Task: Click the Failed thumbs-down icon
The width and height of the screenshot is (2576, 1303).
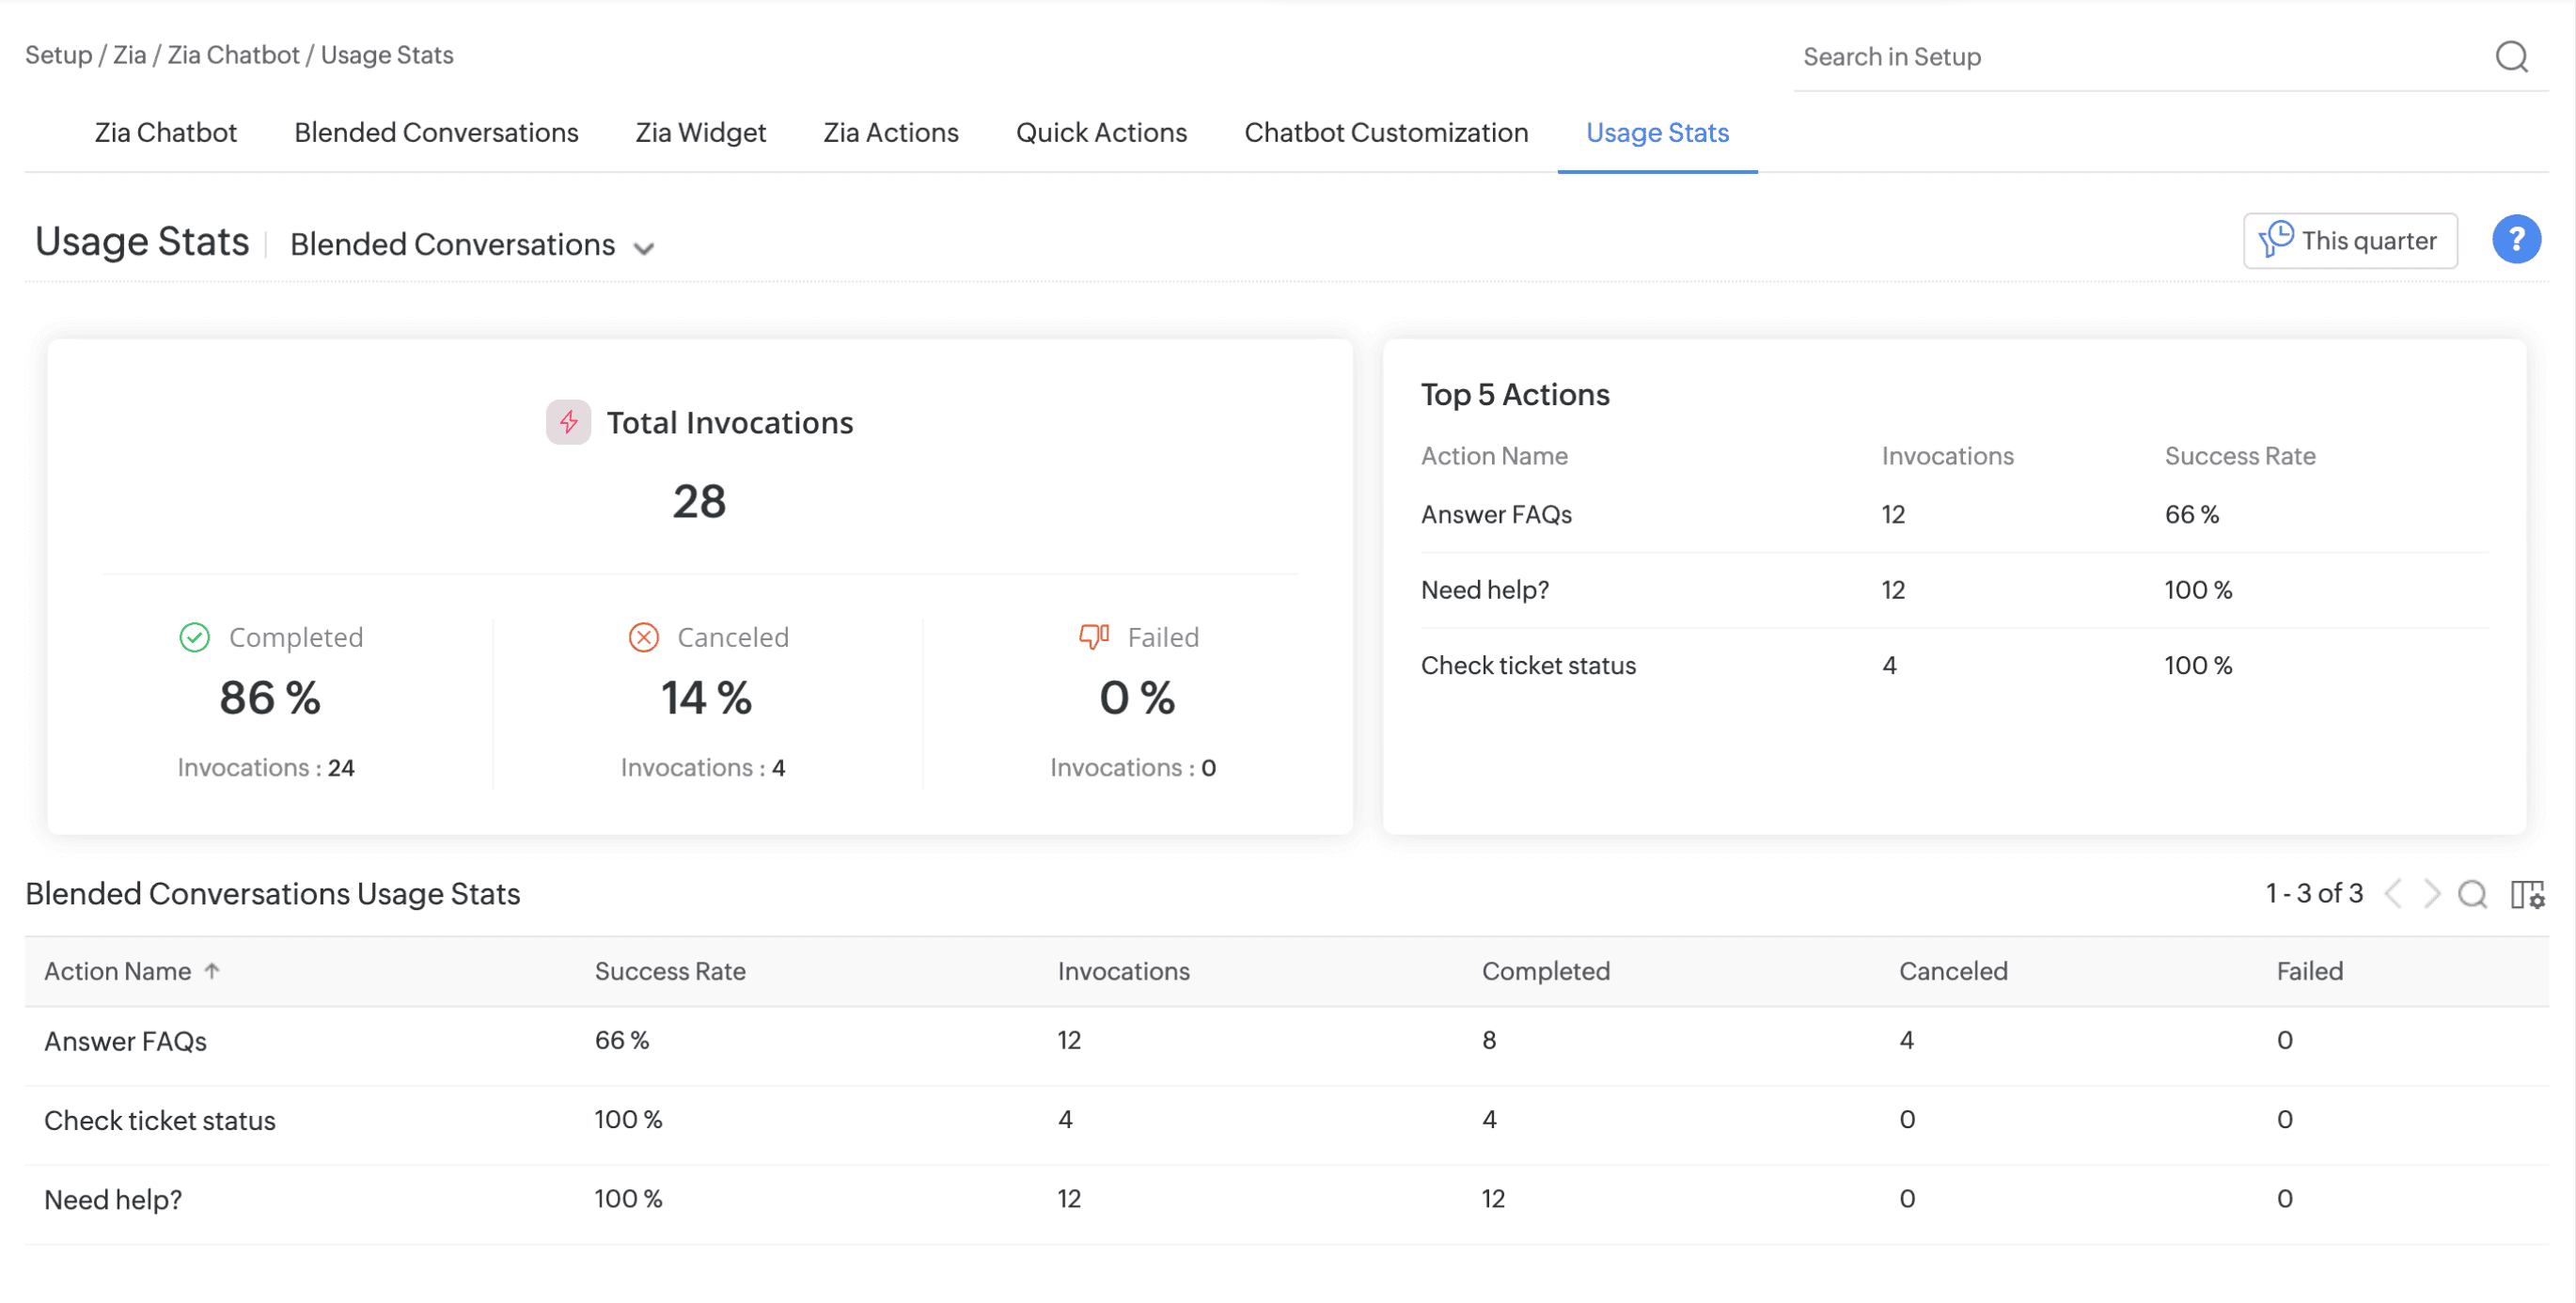Action: 1093,637
